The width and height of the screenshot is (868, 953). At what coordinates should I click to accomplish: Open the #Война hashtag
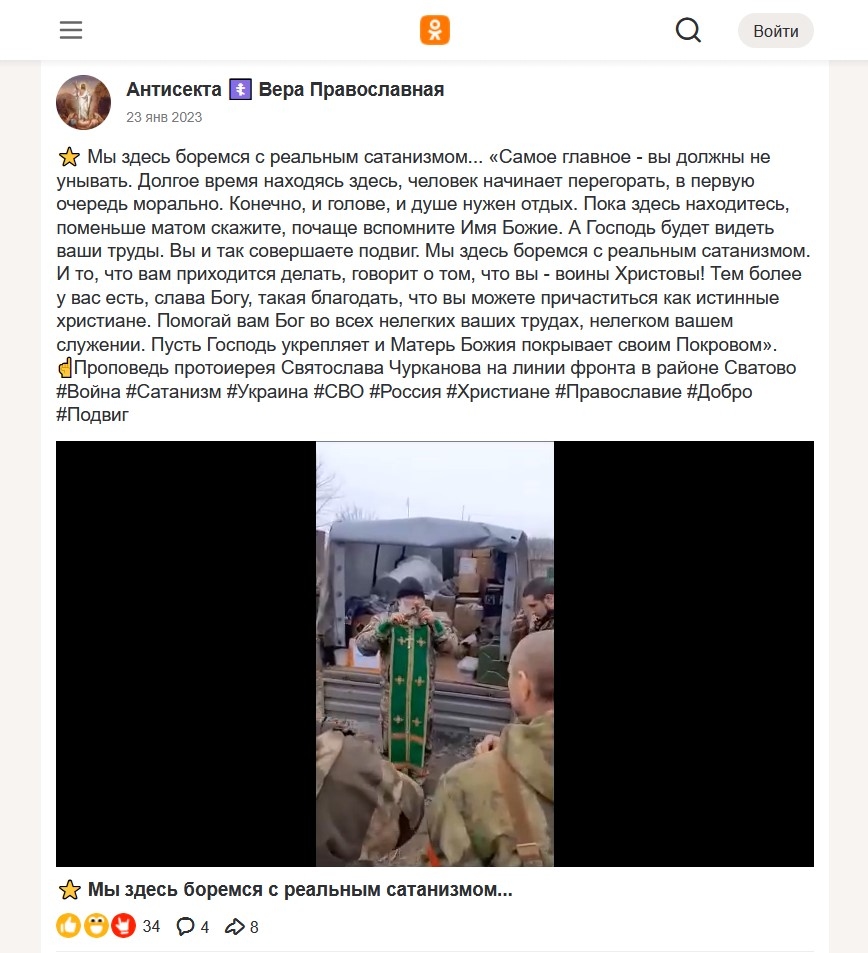tap(89, 391)
